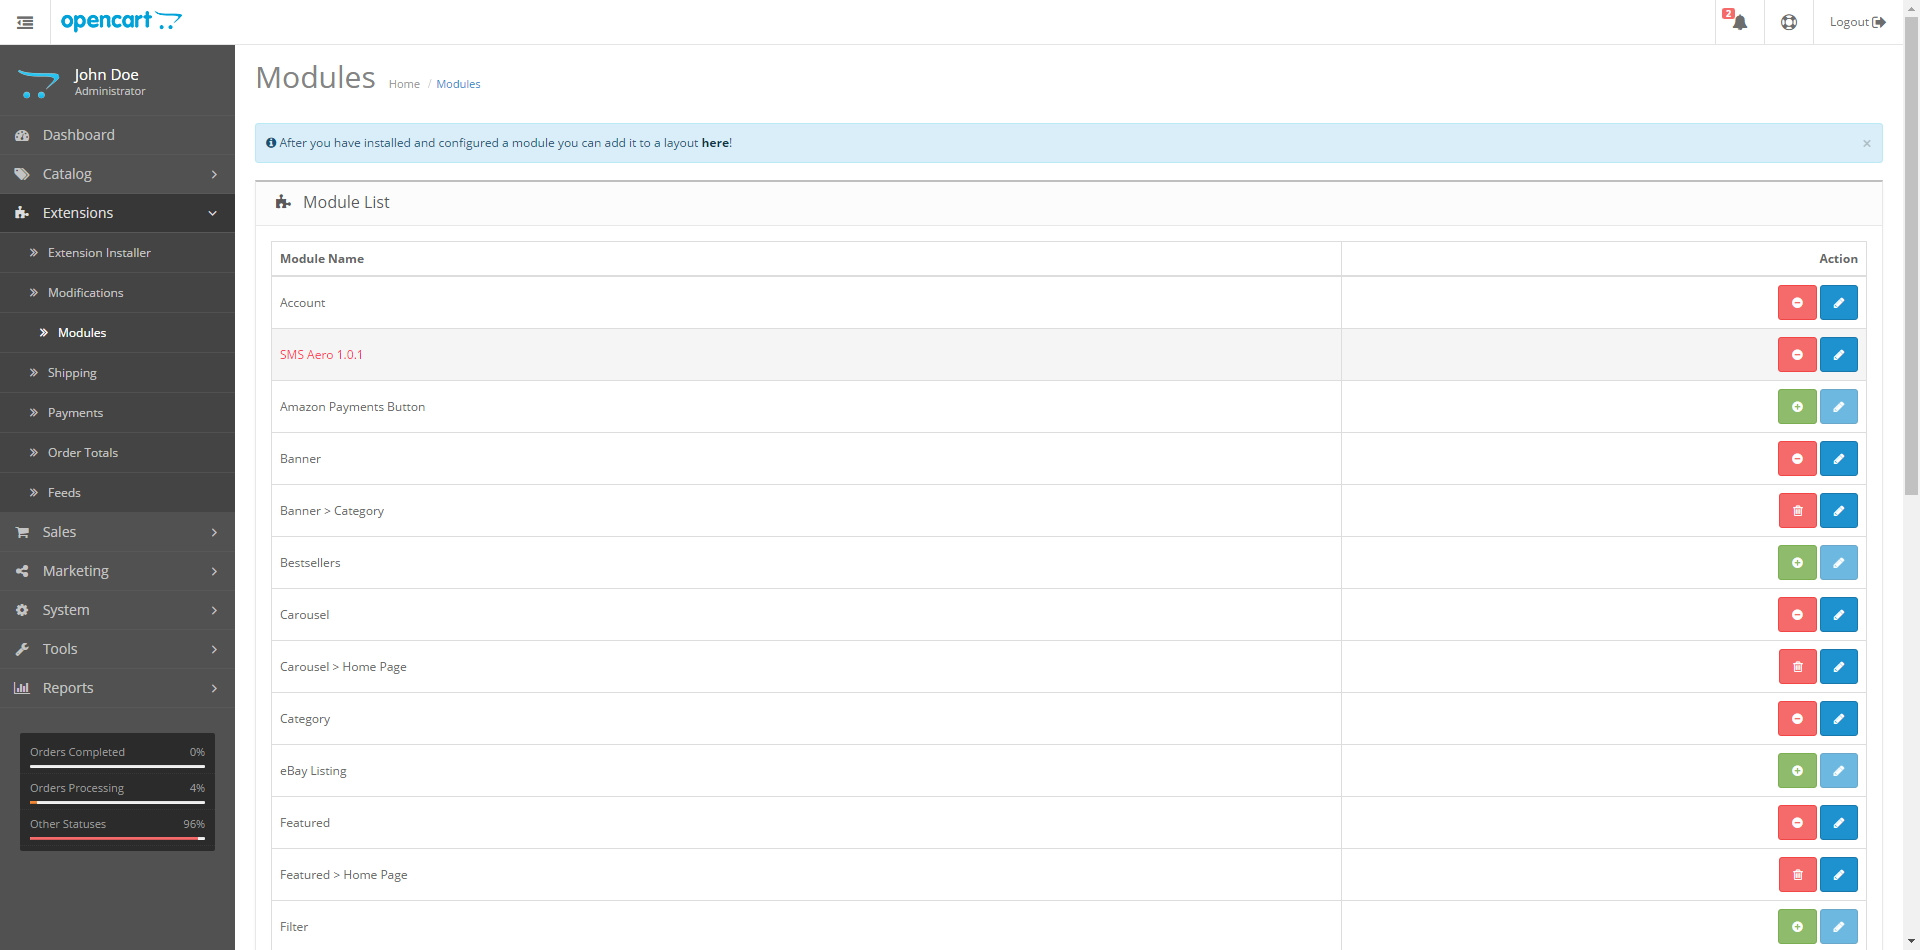
Task: Go to Payments in Extensions submenu
Action: [x=75, y=413]
